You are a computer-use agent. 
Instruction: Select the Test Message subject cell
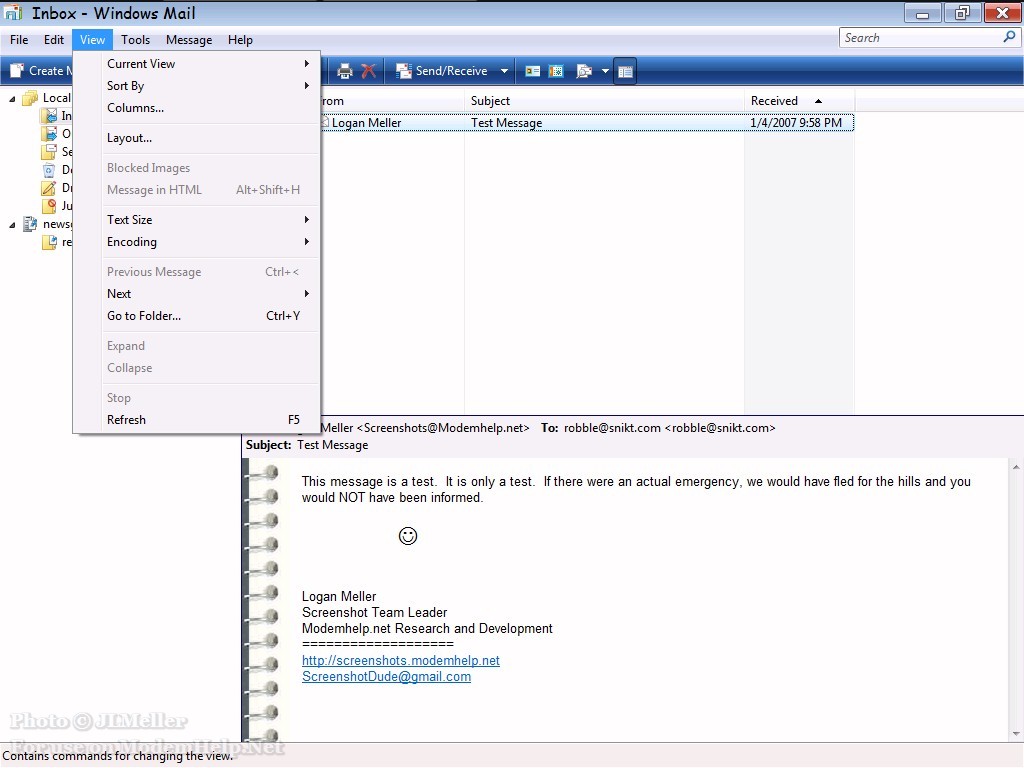tap(506, 123)
